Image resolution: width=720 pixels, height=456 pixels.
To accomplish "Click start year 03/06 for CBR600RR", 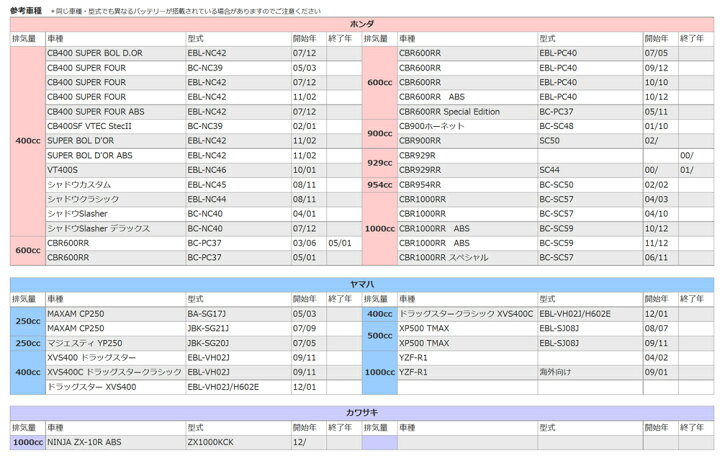I will pos(304,243).
